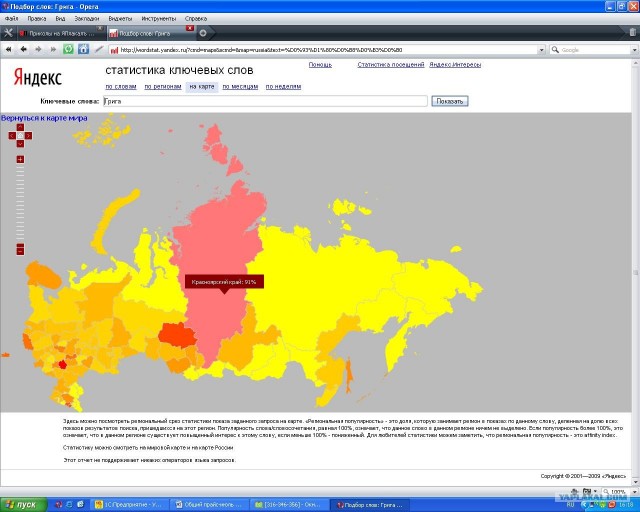Click the vertical page scrollbar
Viewport: 640px width, 512px height.
click(636, 272)
